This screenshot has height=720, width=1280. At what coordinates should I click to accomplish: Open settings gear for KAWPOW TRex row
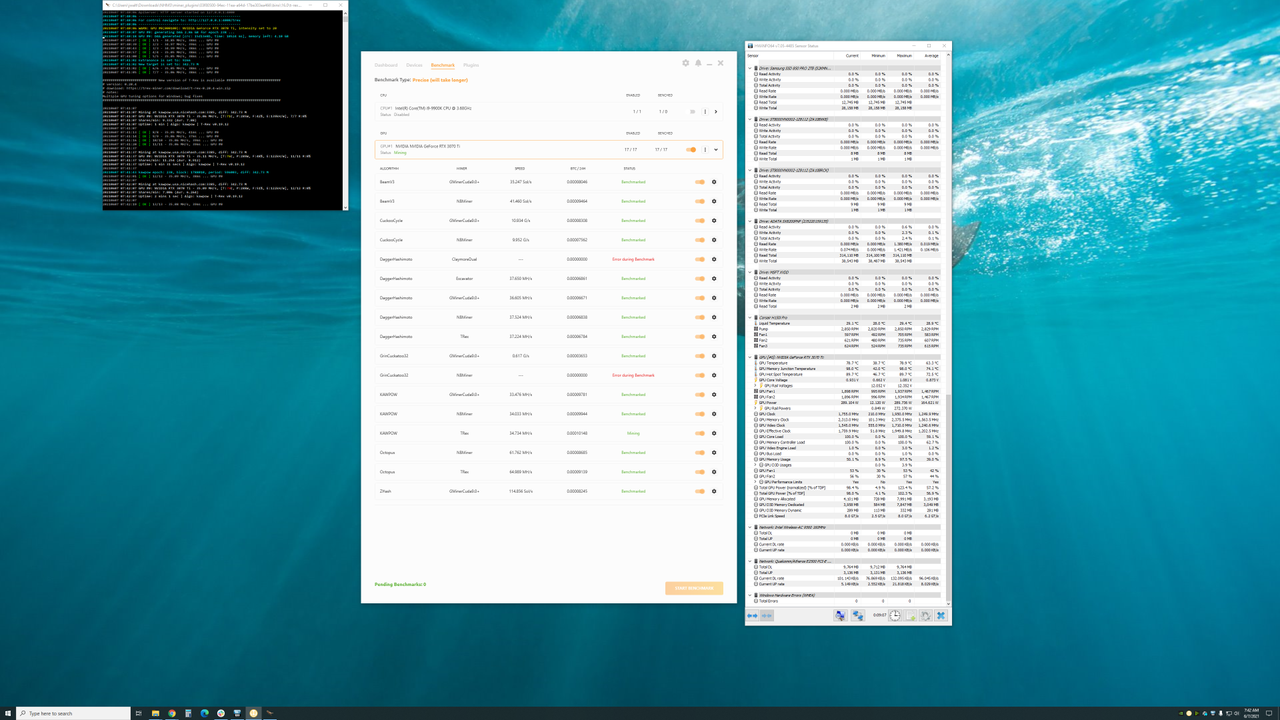(x=714, y=433)
